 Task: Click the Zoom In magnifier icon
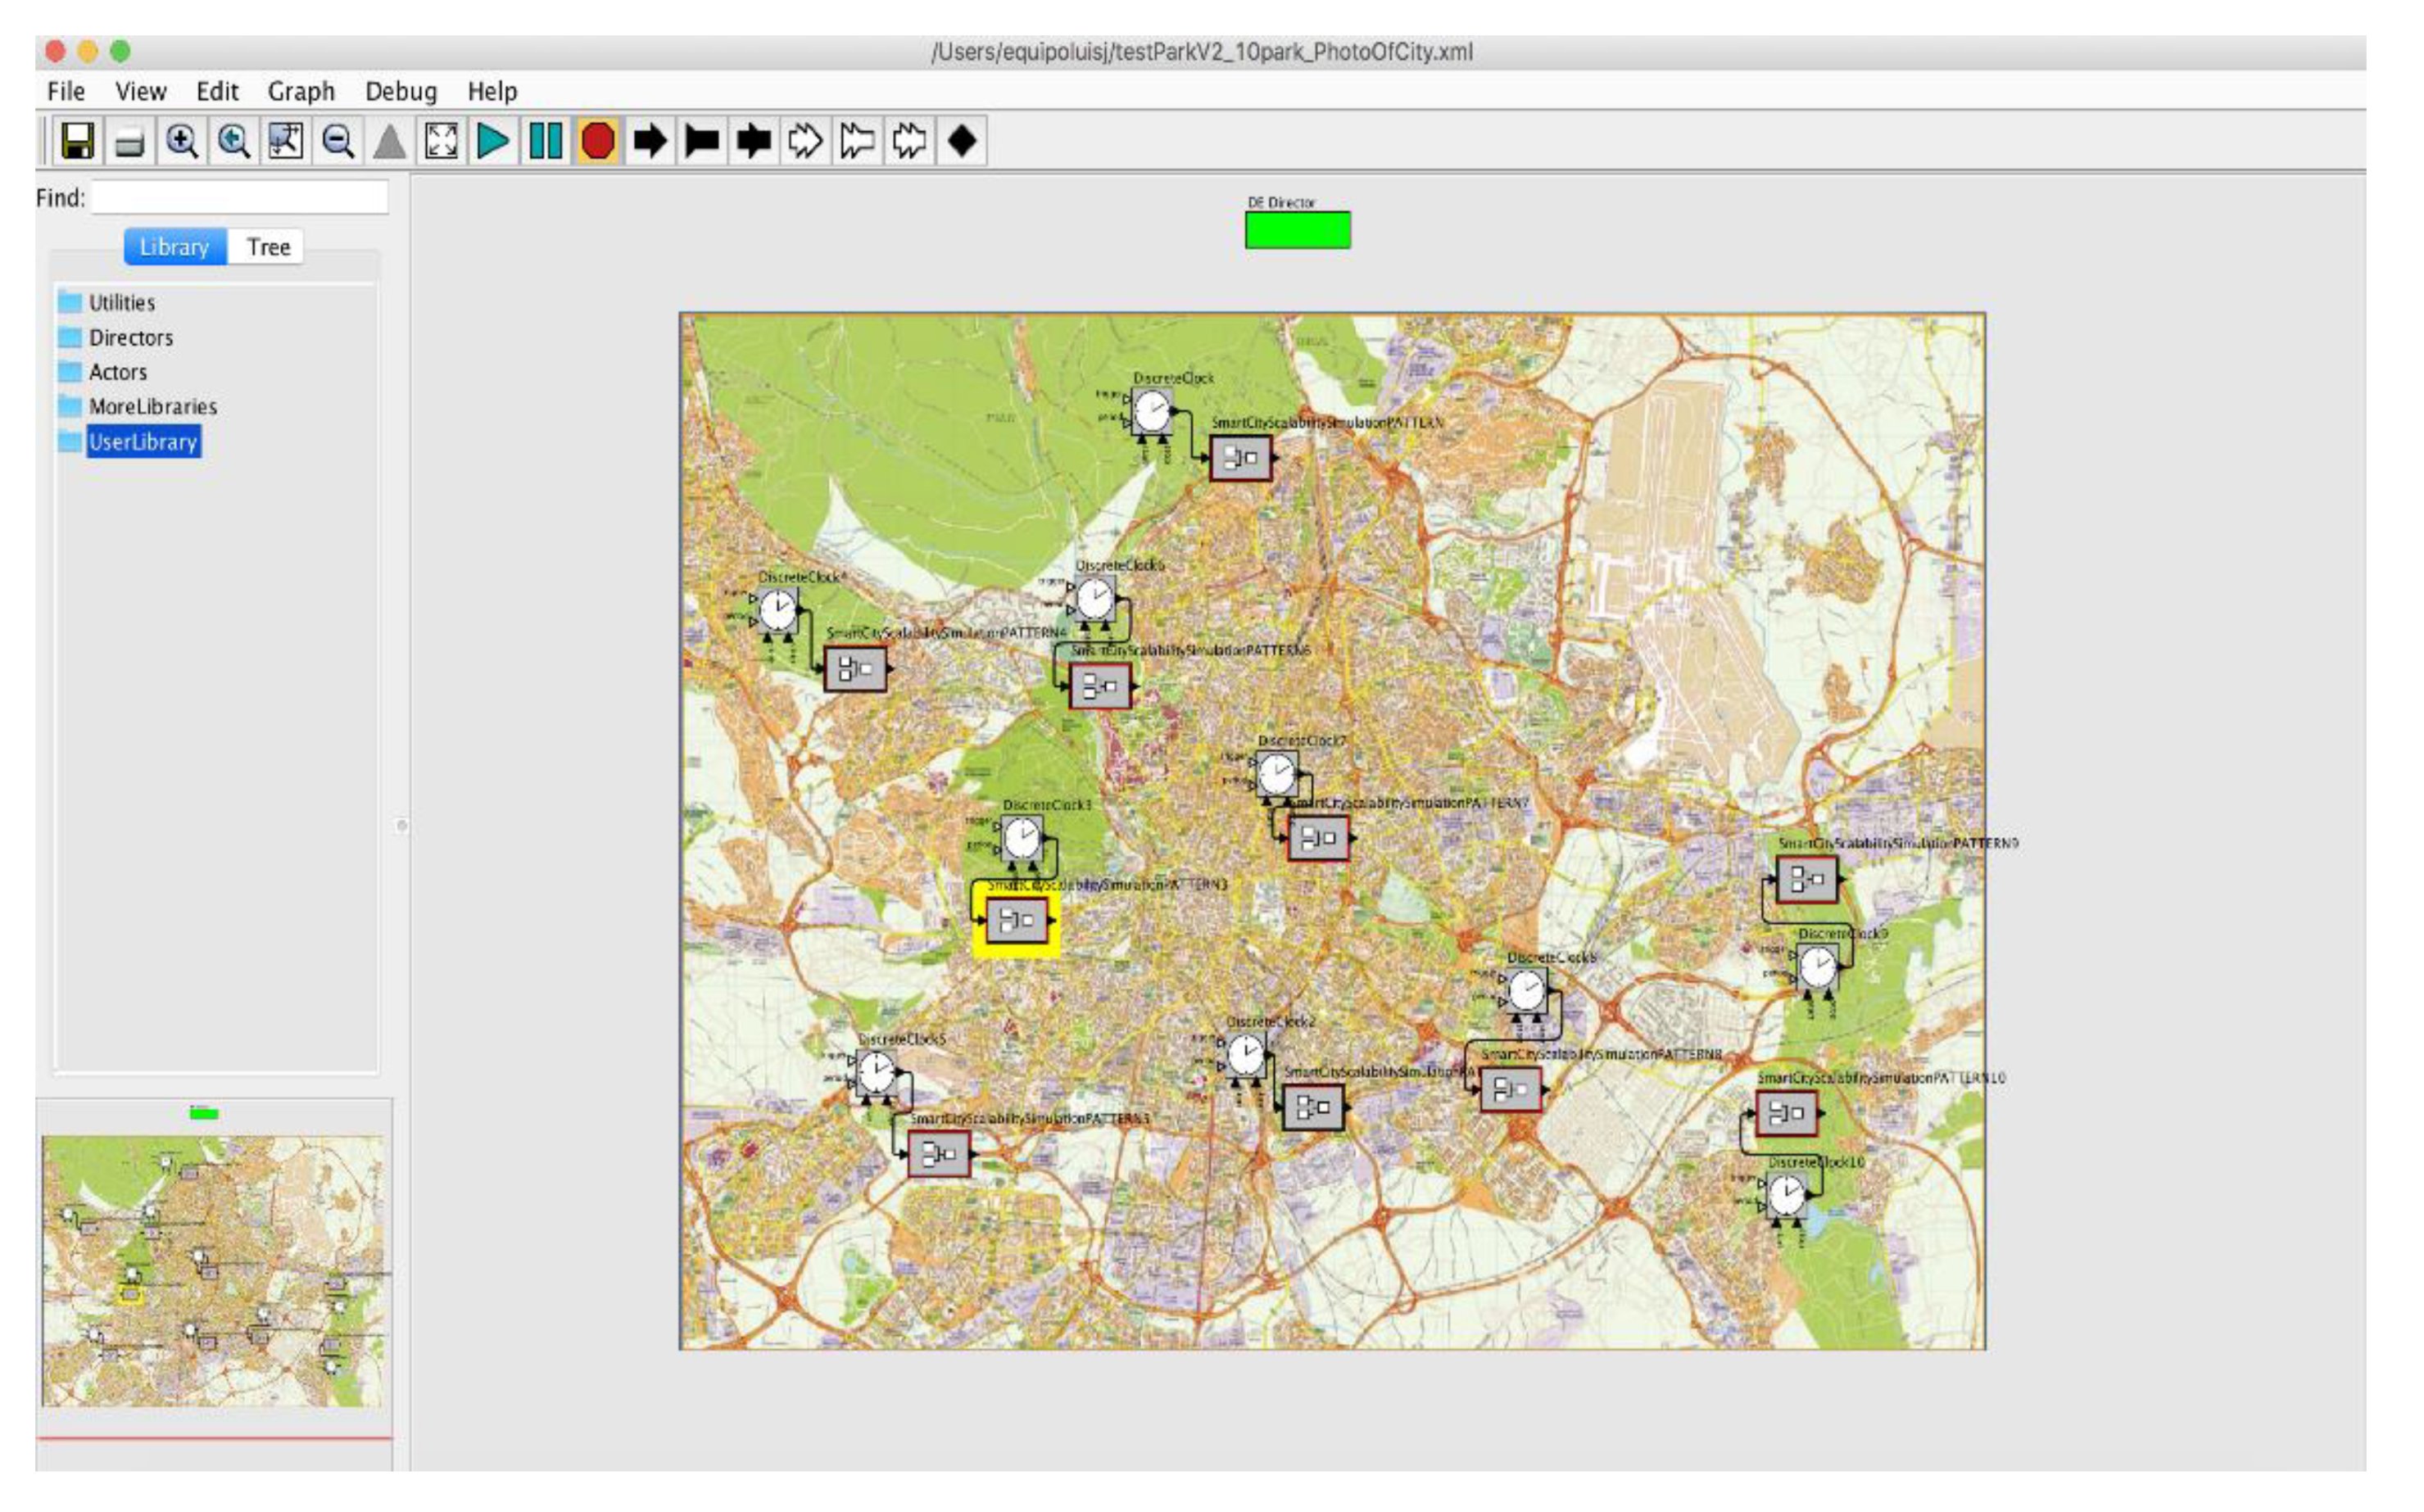click(182, 141)
